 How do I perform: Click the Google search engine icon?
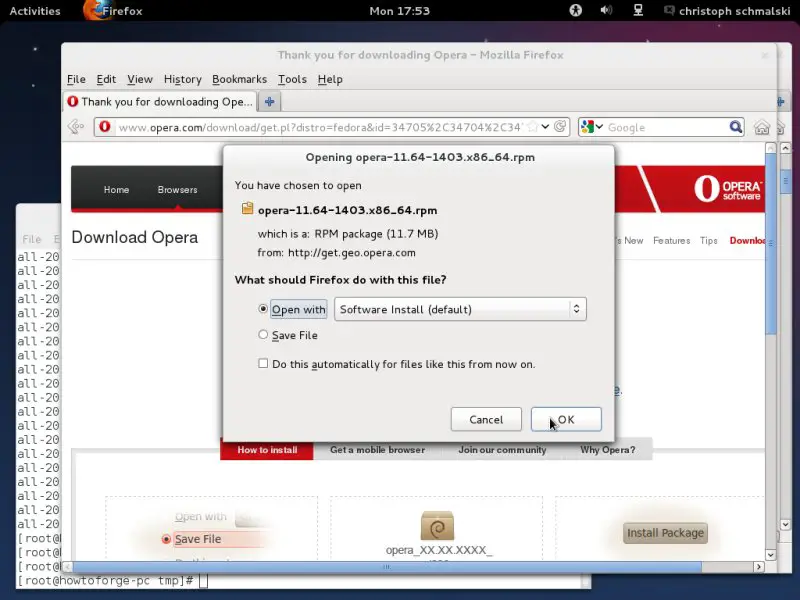pyautogui.click(x=587, y=127)
